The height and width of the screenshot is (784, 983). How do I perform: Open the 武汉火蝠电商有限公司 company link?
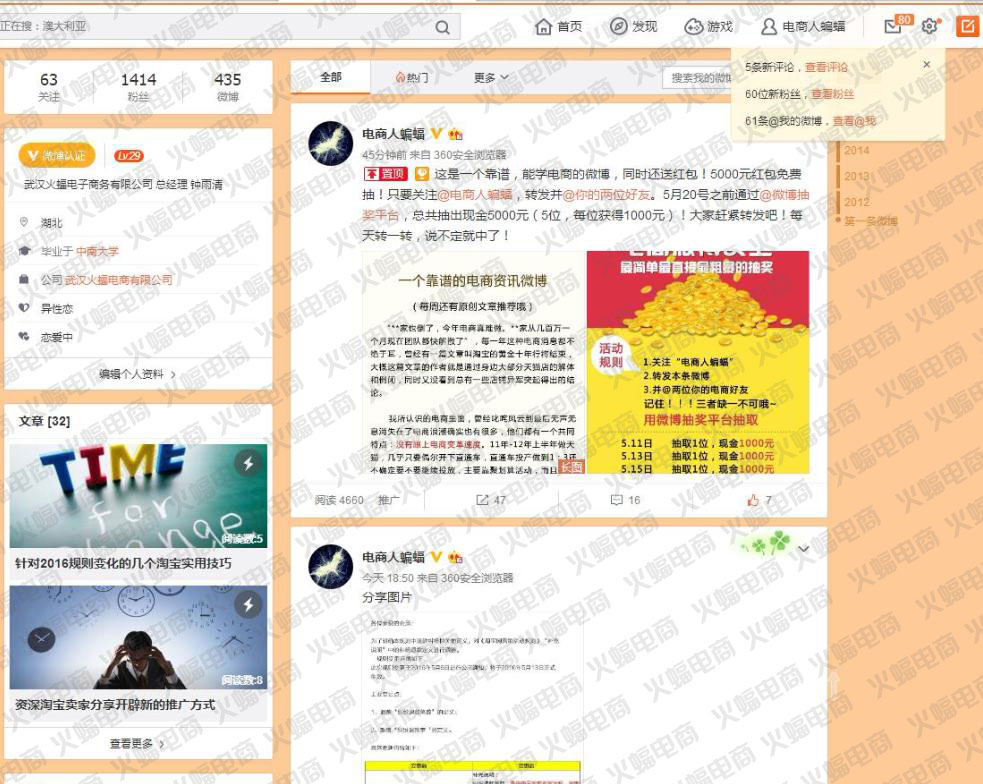[118, 280]
